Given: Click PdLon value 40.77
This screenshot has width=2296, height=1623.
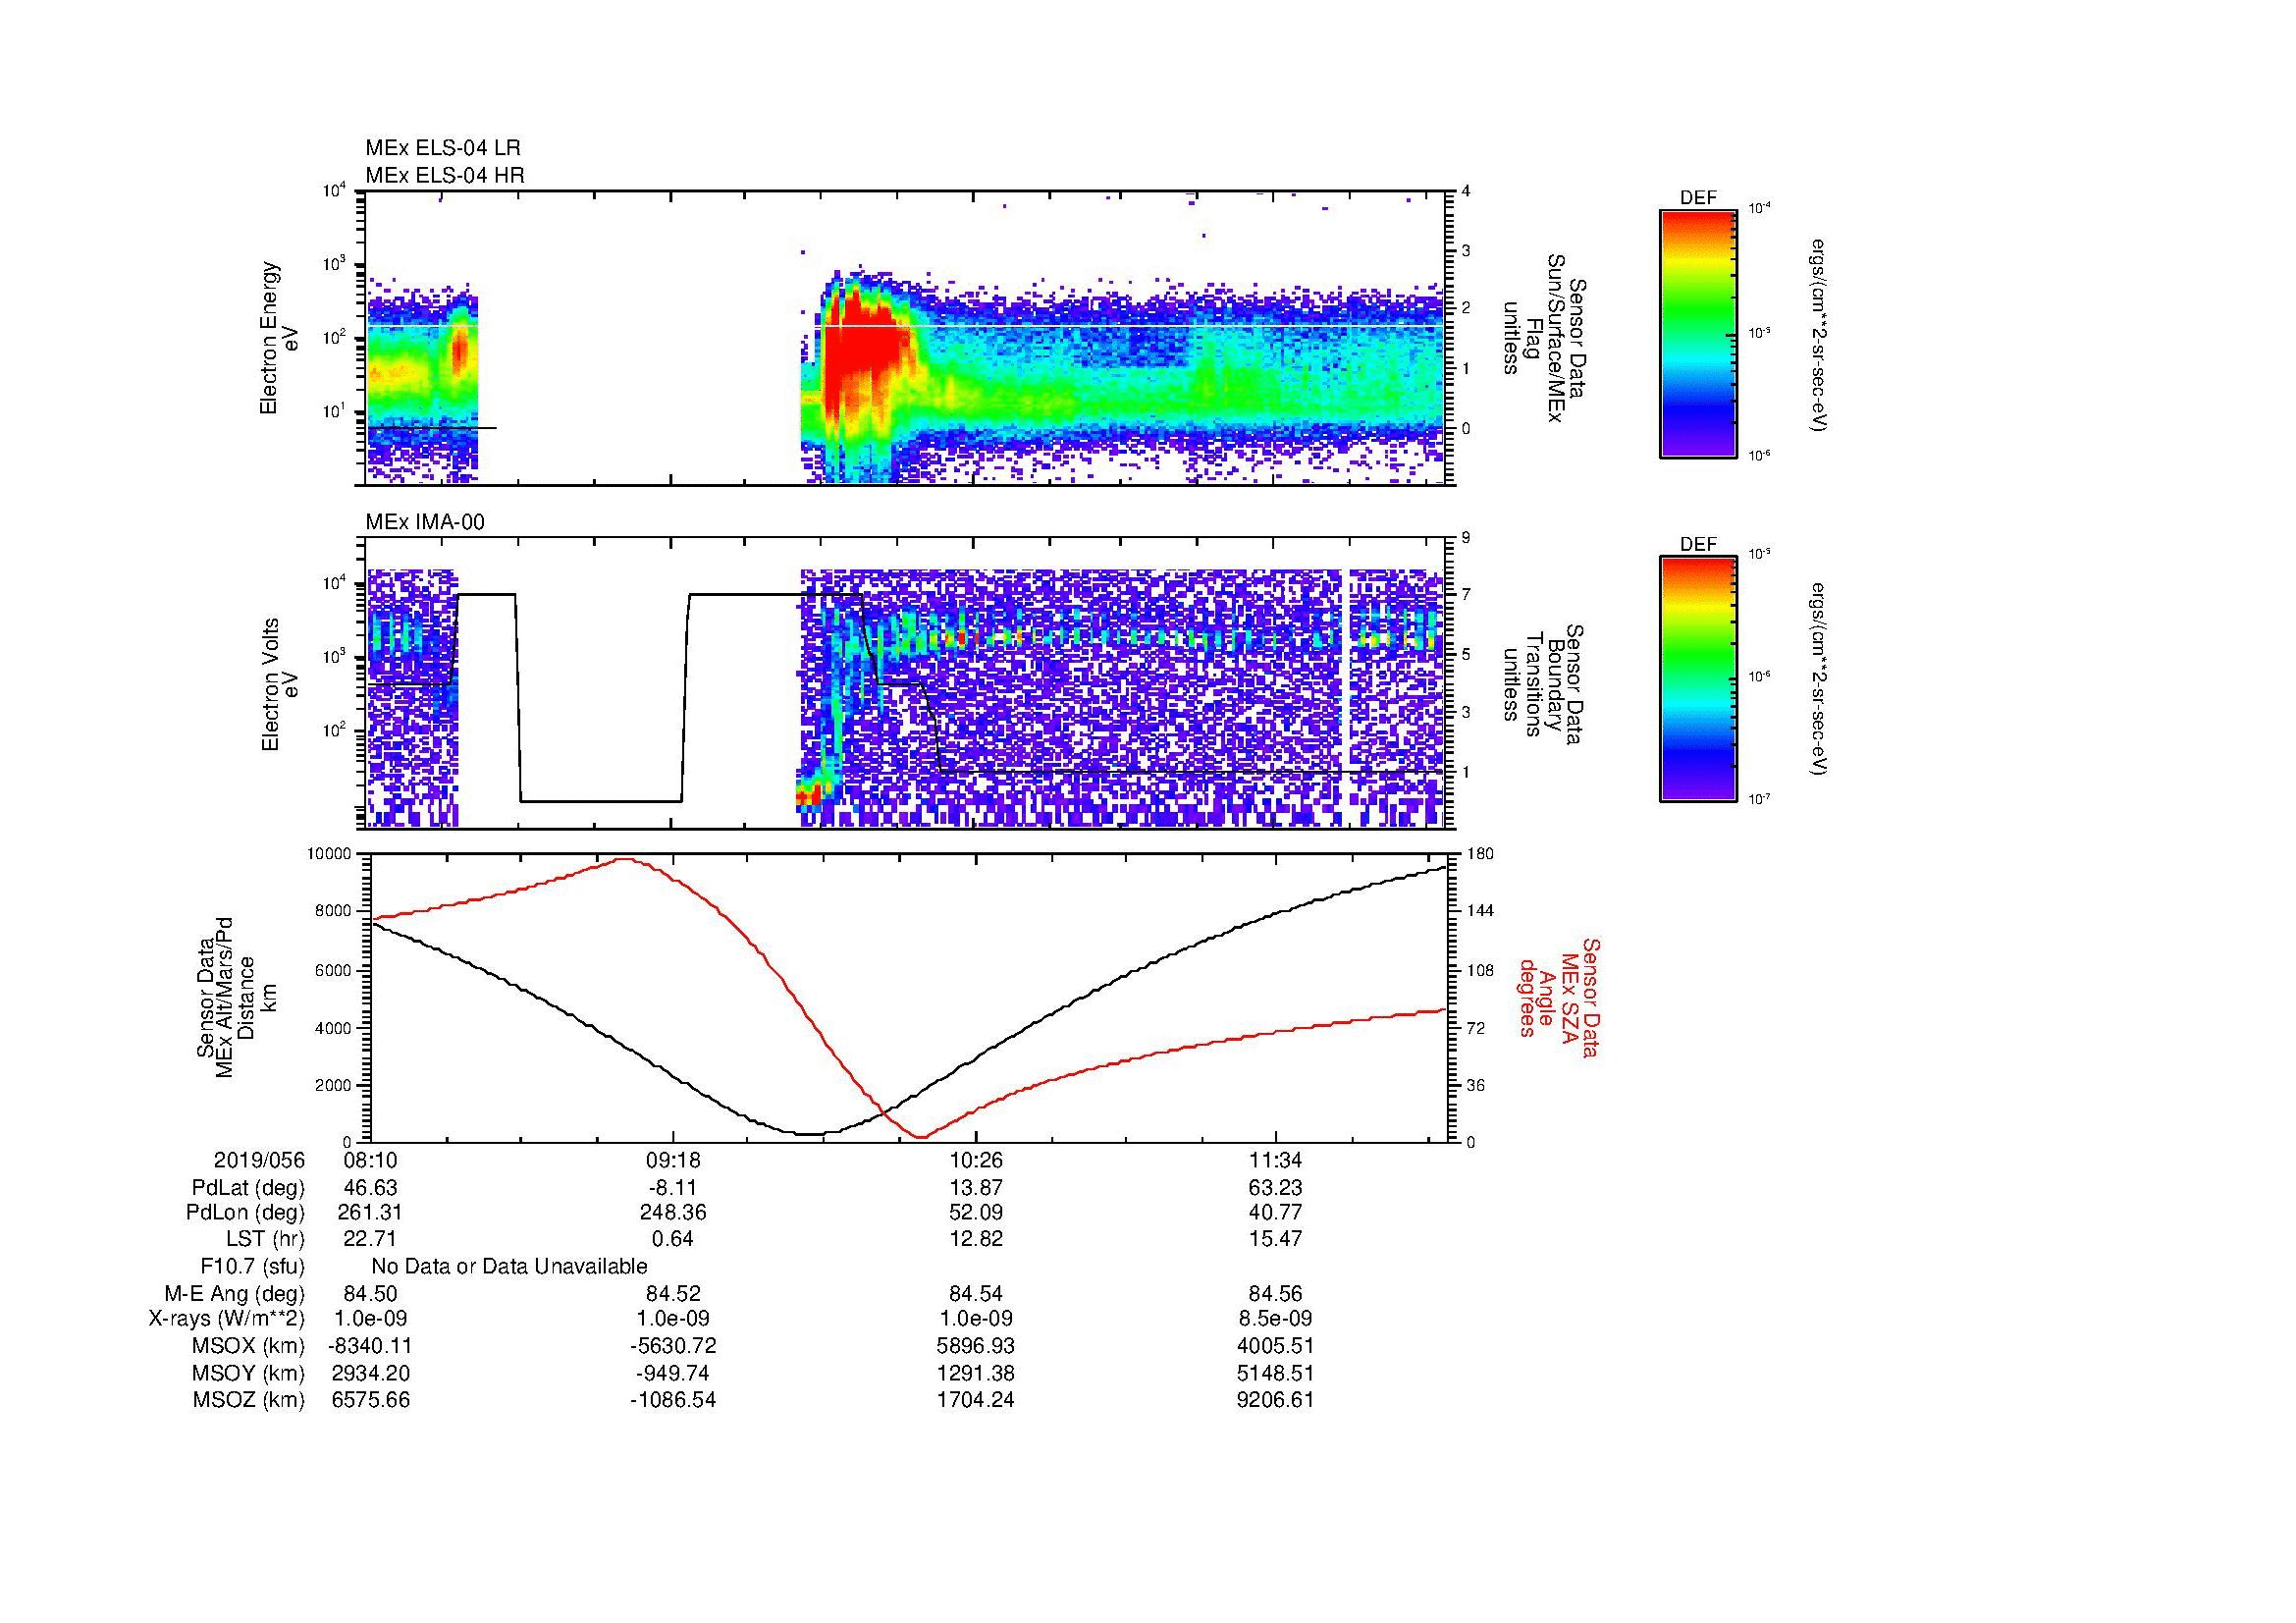Looking at the screenshot, I should pos(1276,1213).
